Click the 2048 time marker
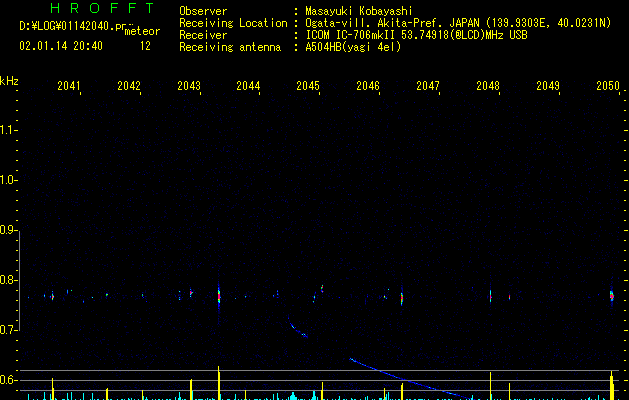This screenshot has height=400, width=629. [488, 86]
